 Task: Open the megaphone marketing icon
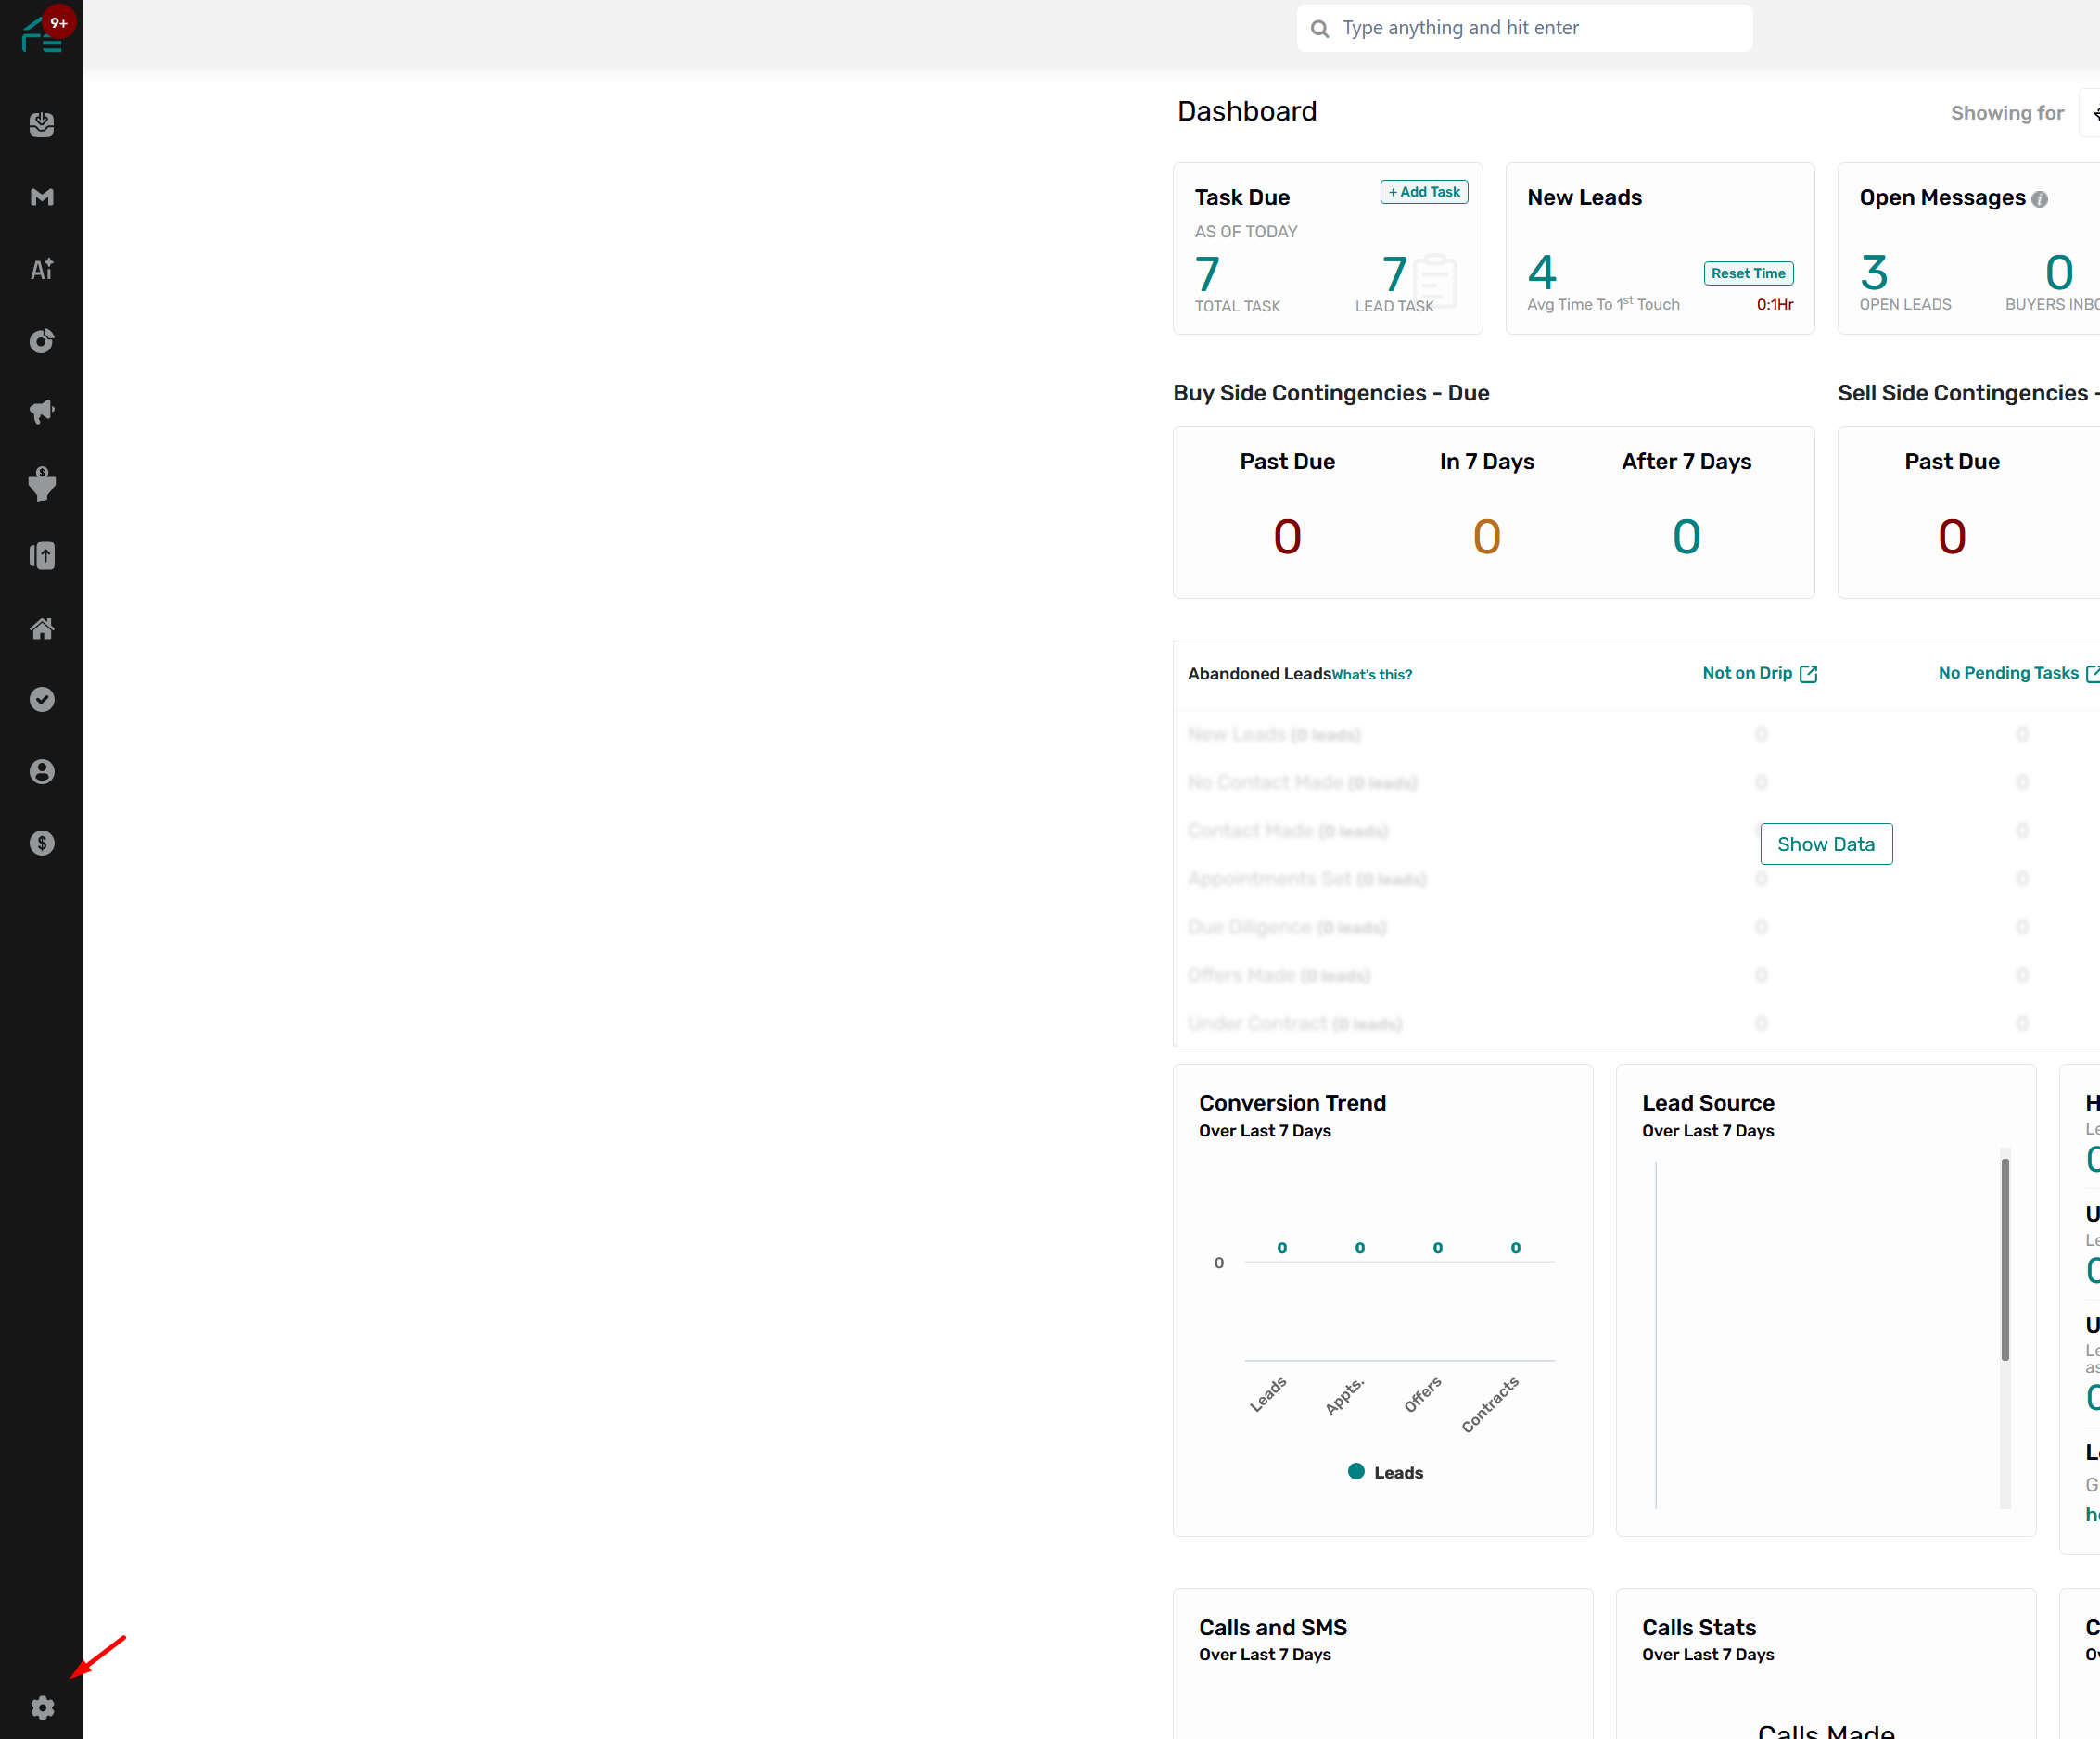point(41,411)
